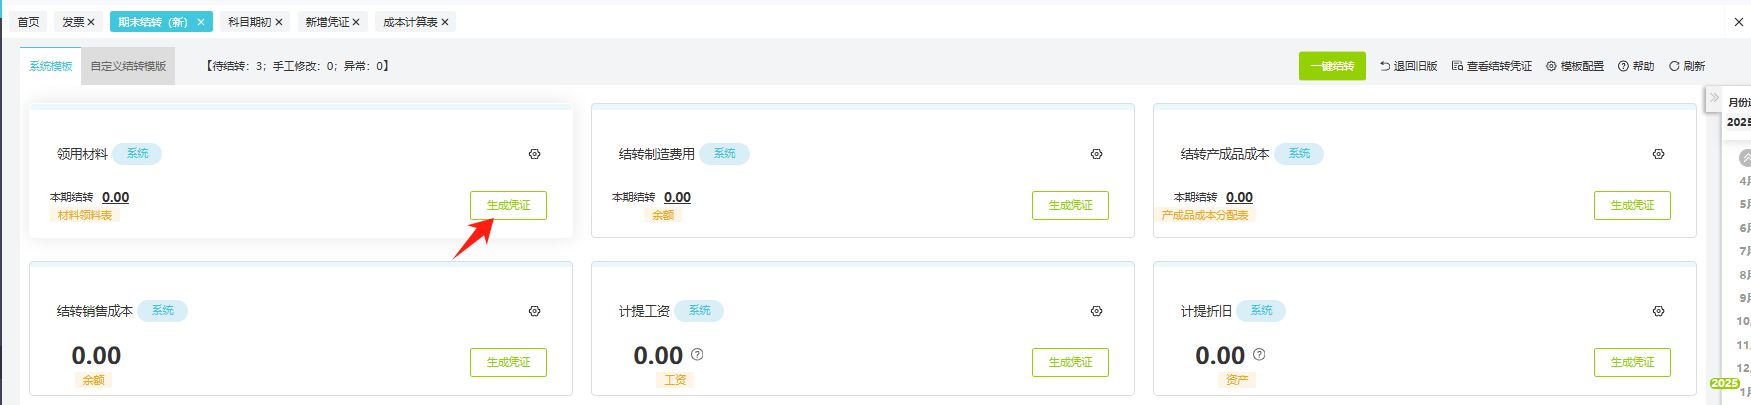Generate voucher for 领用材料
This screenshot has width=1751, height=405.
(x=508, y=205)
